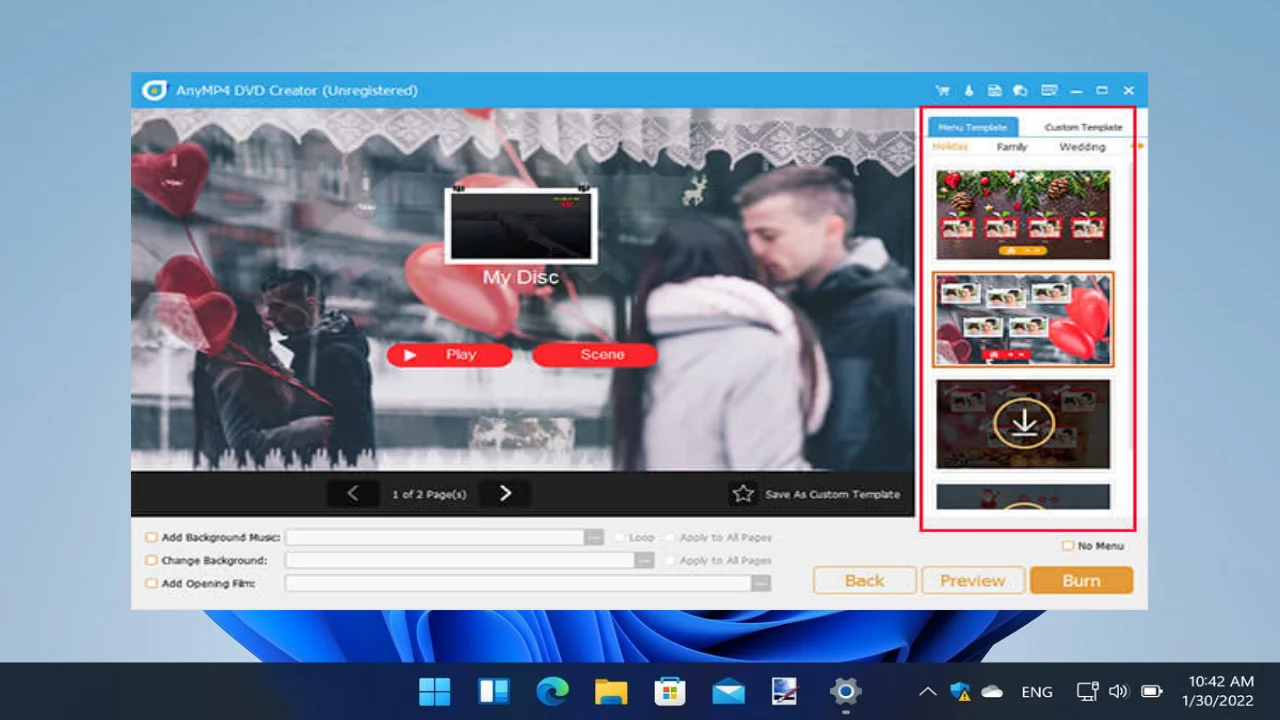Image resolution: width=1280 pixels, height=720 pixels.
Task: Go to the next menu page arrow
Action: click(x=505, y=493)
